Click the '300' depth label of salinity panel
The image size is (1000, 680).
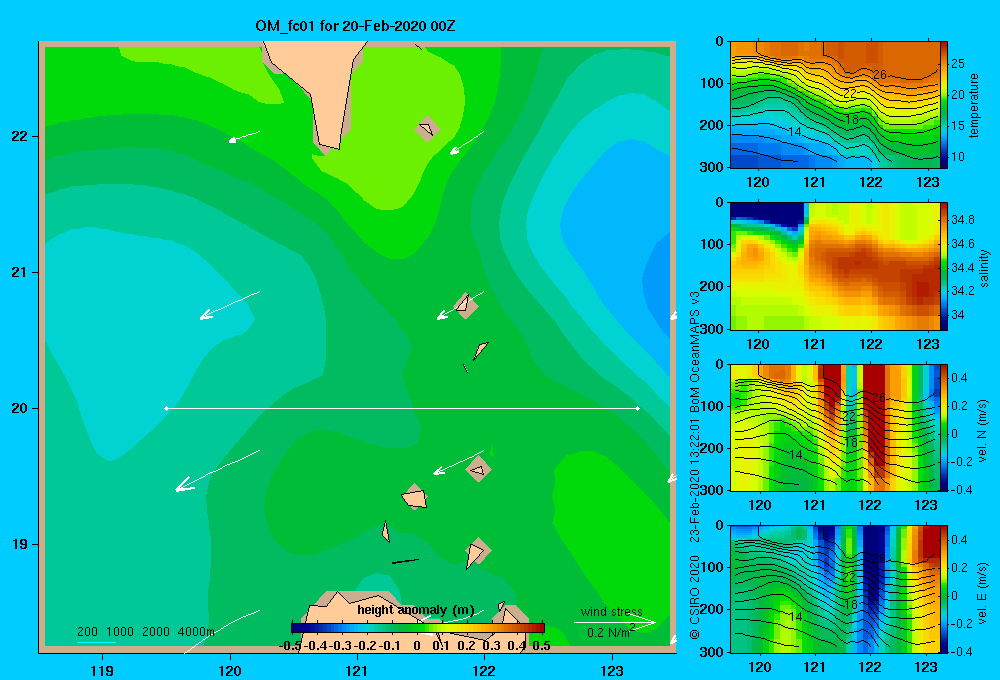(x=712, y=329)
